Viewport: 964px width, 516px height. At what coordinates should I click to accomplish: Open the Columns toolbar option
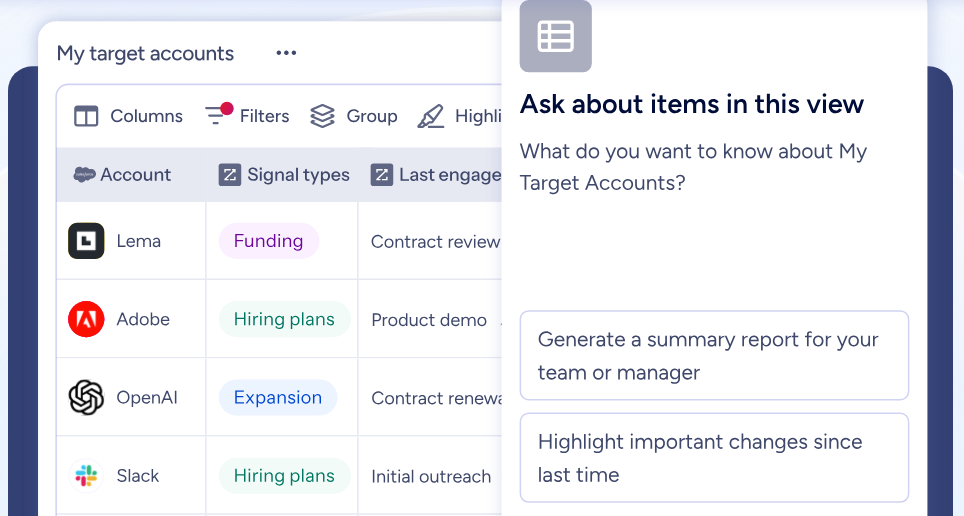(x=128, y=116)
